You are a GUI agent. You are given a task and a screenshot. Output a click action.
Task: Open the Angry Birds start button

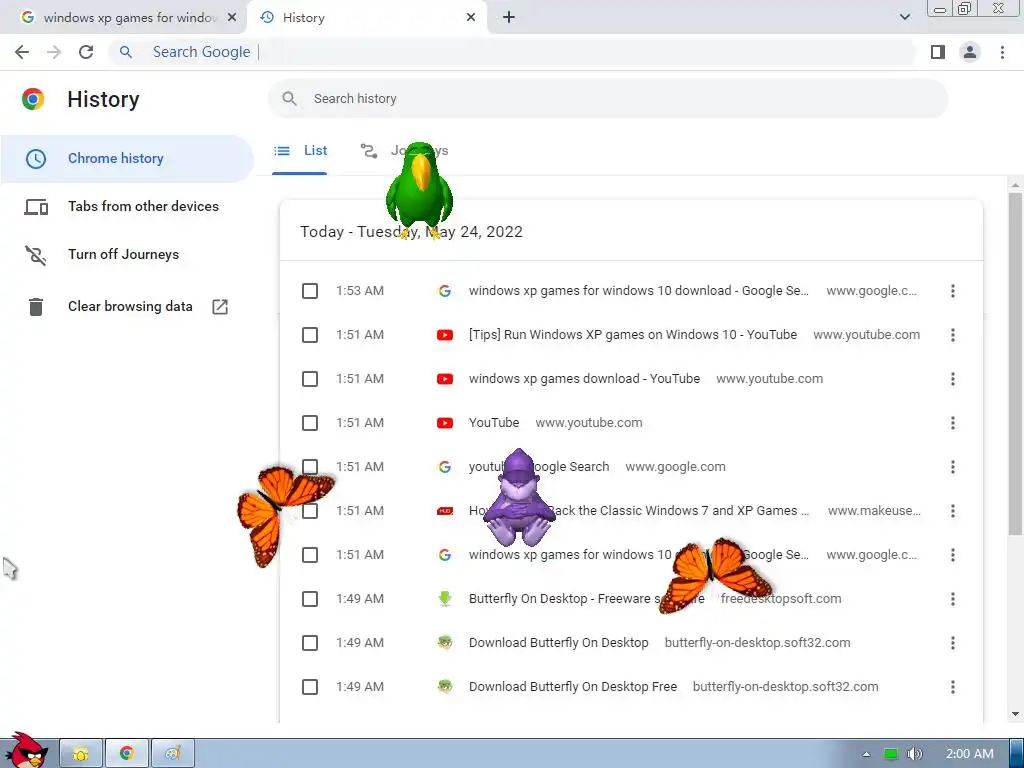click(26, 750)
